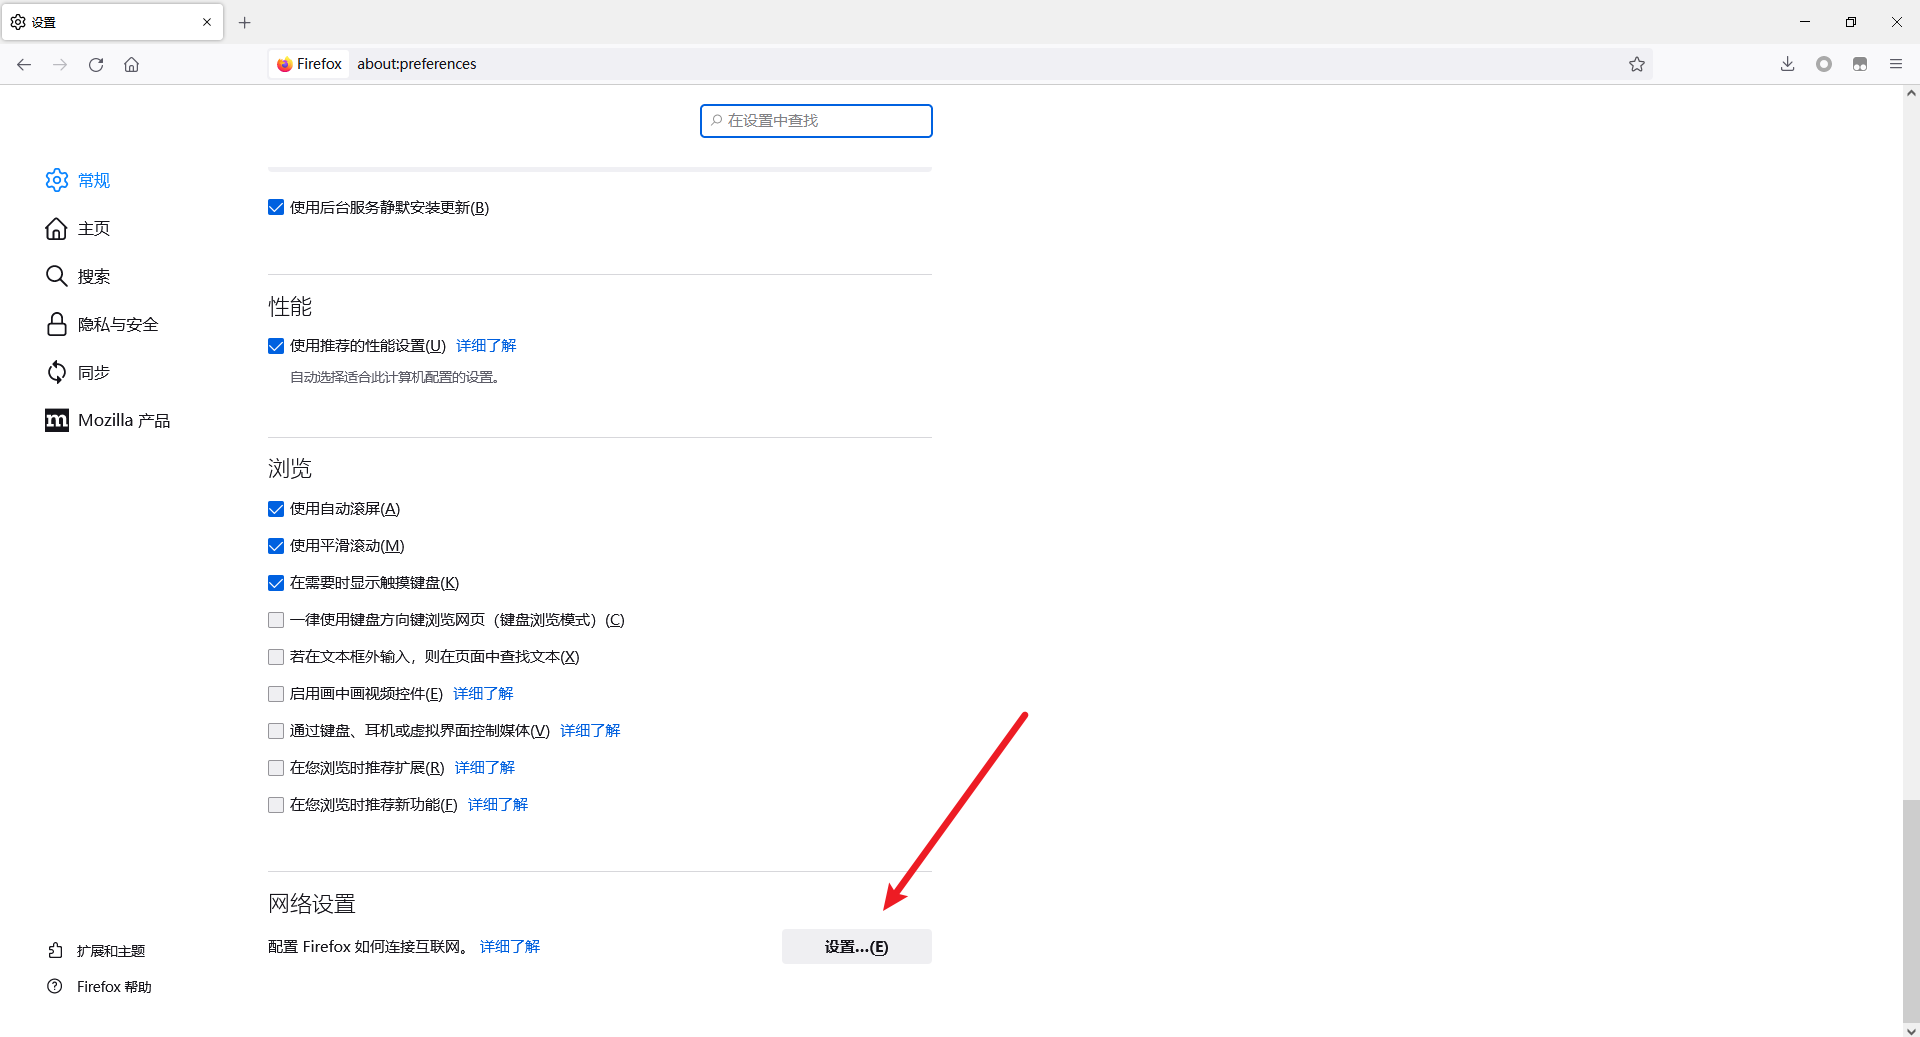Select the 同步 sync icon in the sidebar
The height and width of the screenshot is (1037, 1920).
(57, 372)
